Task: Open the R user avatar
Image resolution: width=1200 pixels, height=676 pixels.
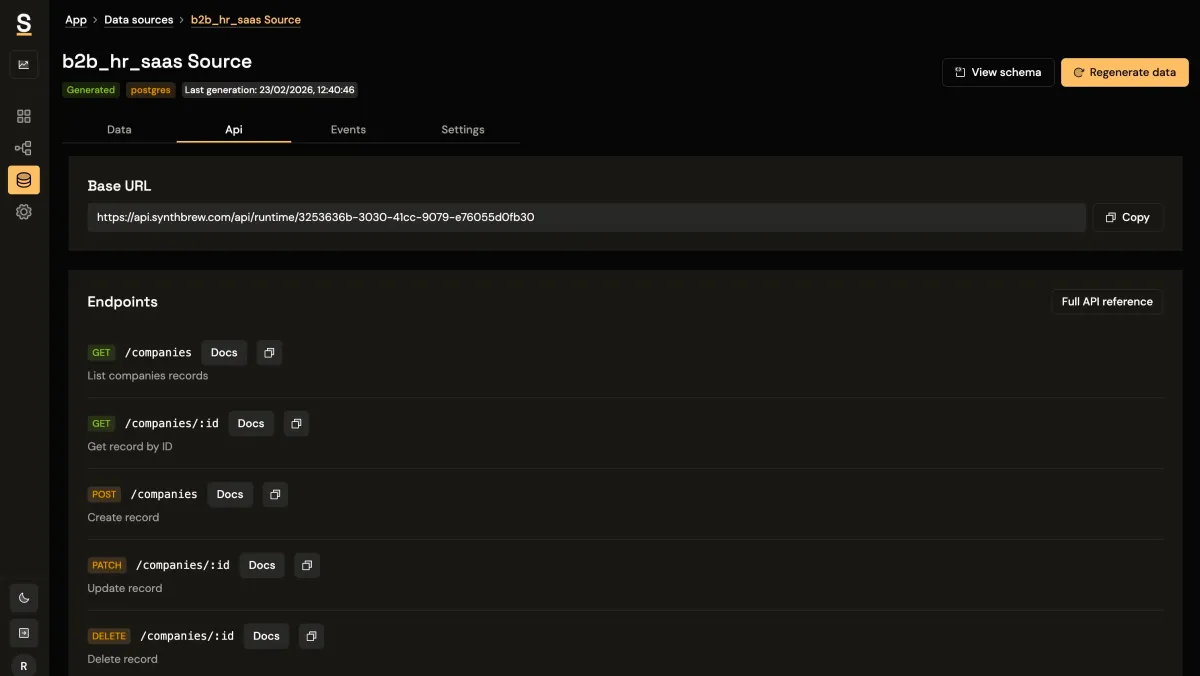Action: (24, 665)
